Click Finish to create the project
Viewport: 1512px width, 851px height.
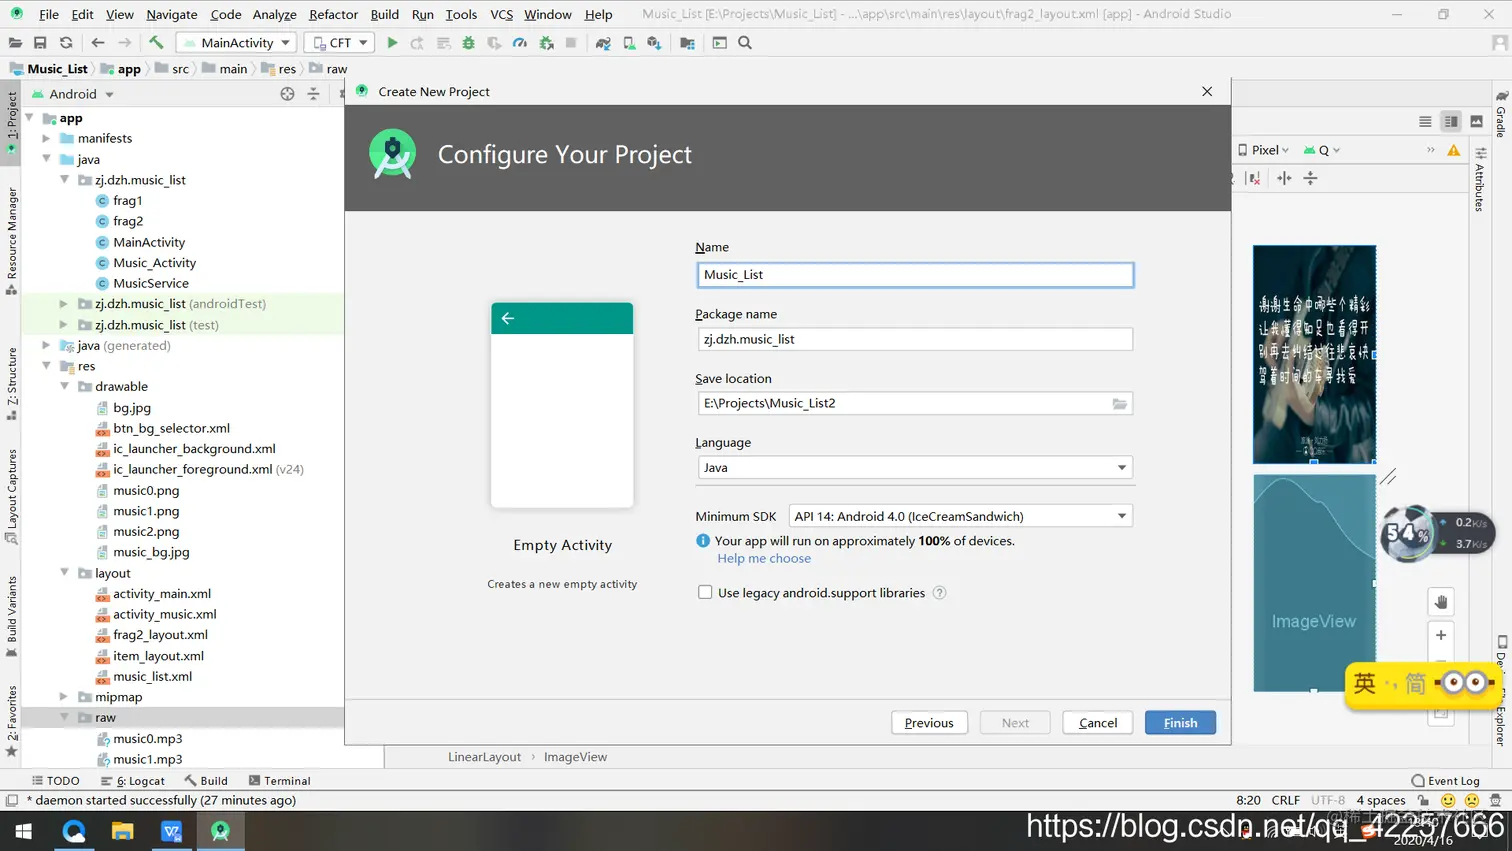point(1180,723)
